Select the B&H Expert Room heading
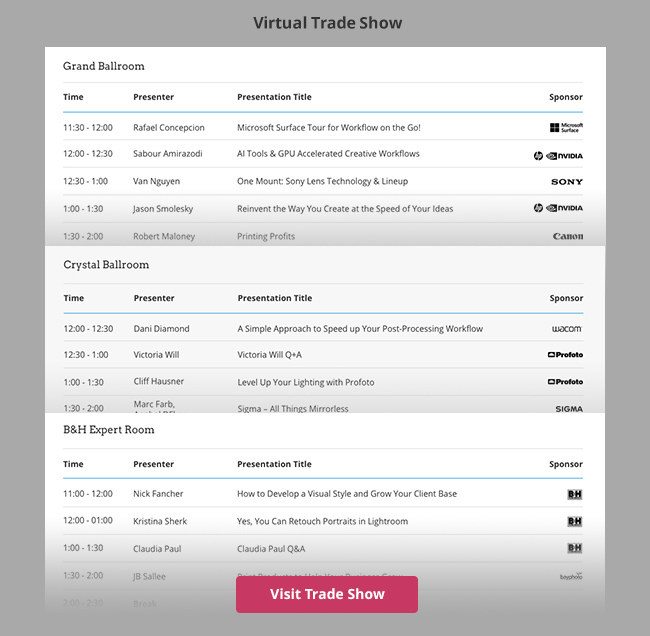This screenshot has height=636, width=650. coord(109,430)
